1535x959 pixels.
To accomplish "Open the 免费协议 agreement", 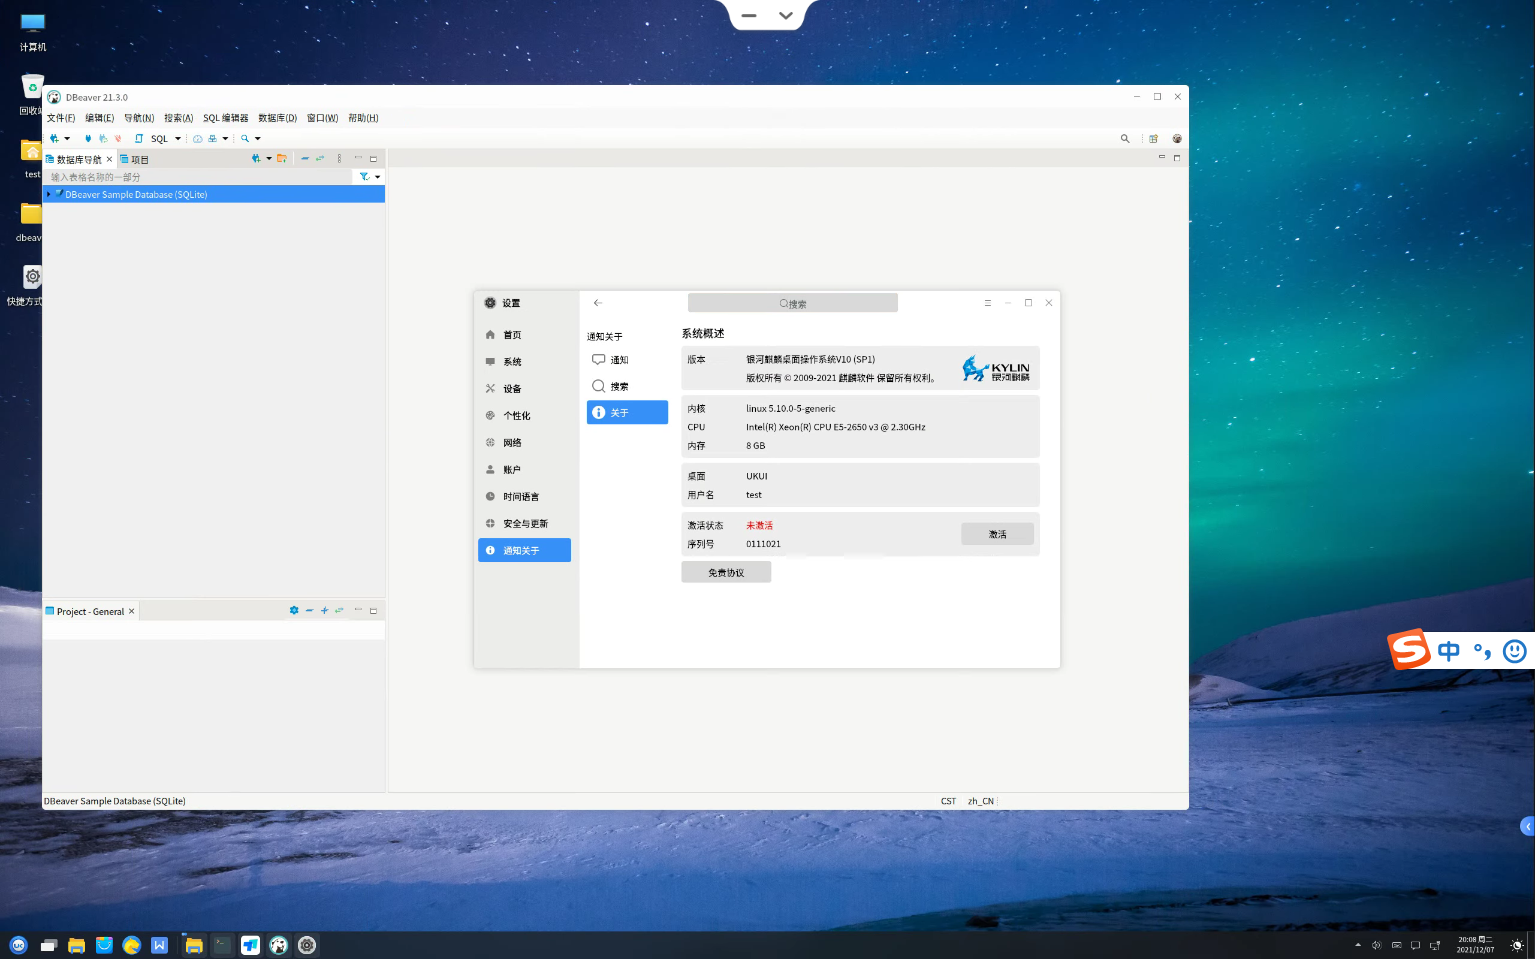I will (x=726, y=571).
